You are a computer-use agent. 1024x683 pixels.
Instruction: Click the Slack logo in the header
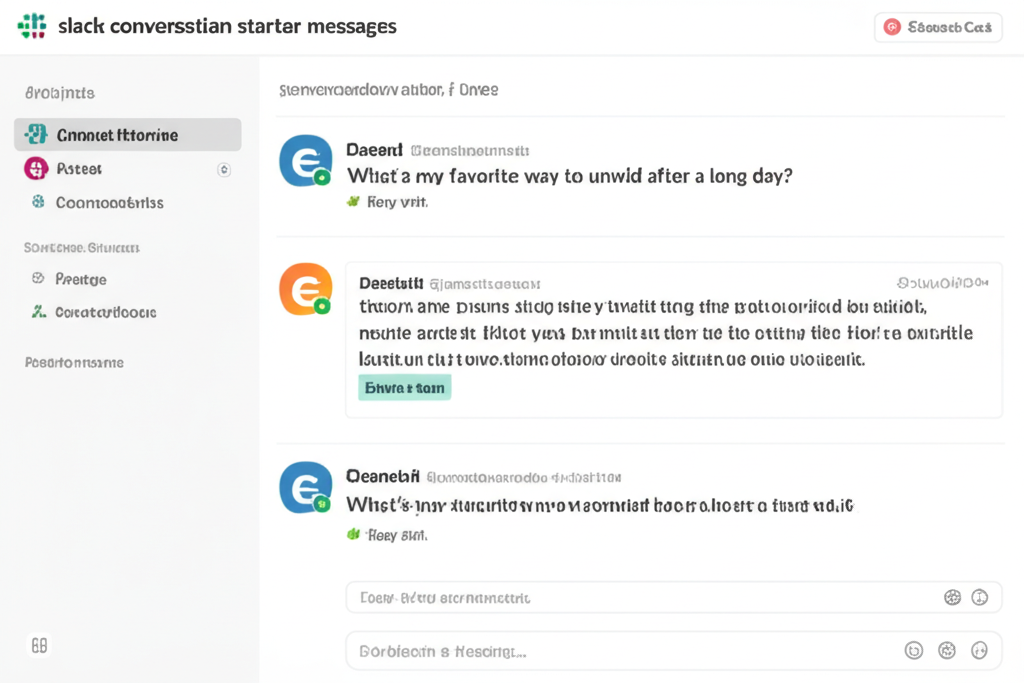tap(33, 26)
